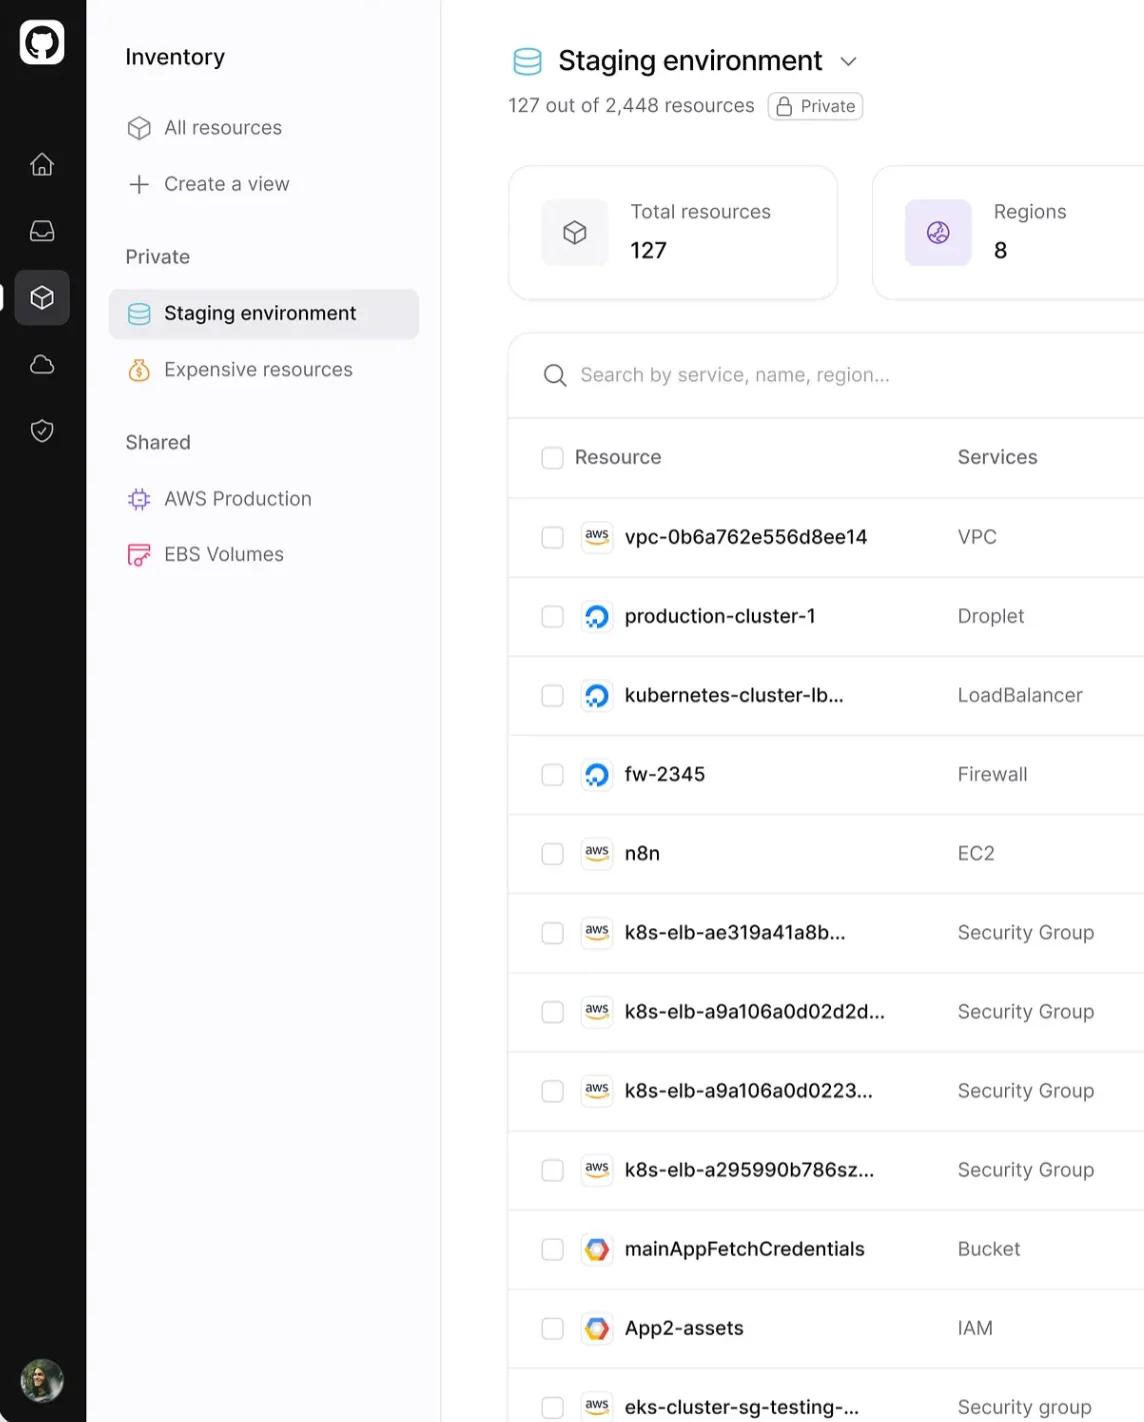1144x1422 pixels.
Task: Open the vpc-0b6a762e556d8ee14 resource
Action: click(x=746, y=537)
